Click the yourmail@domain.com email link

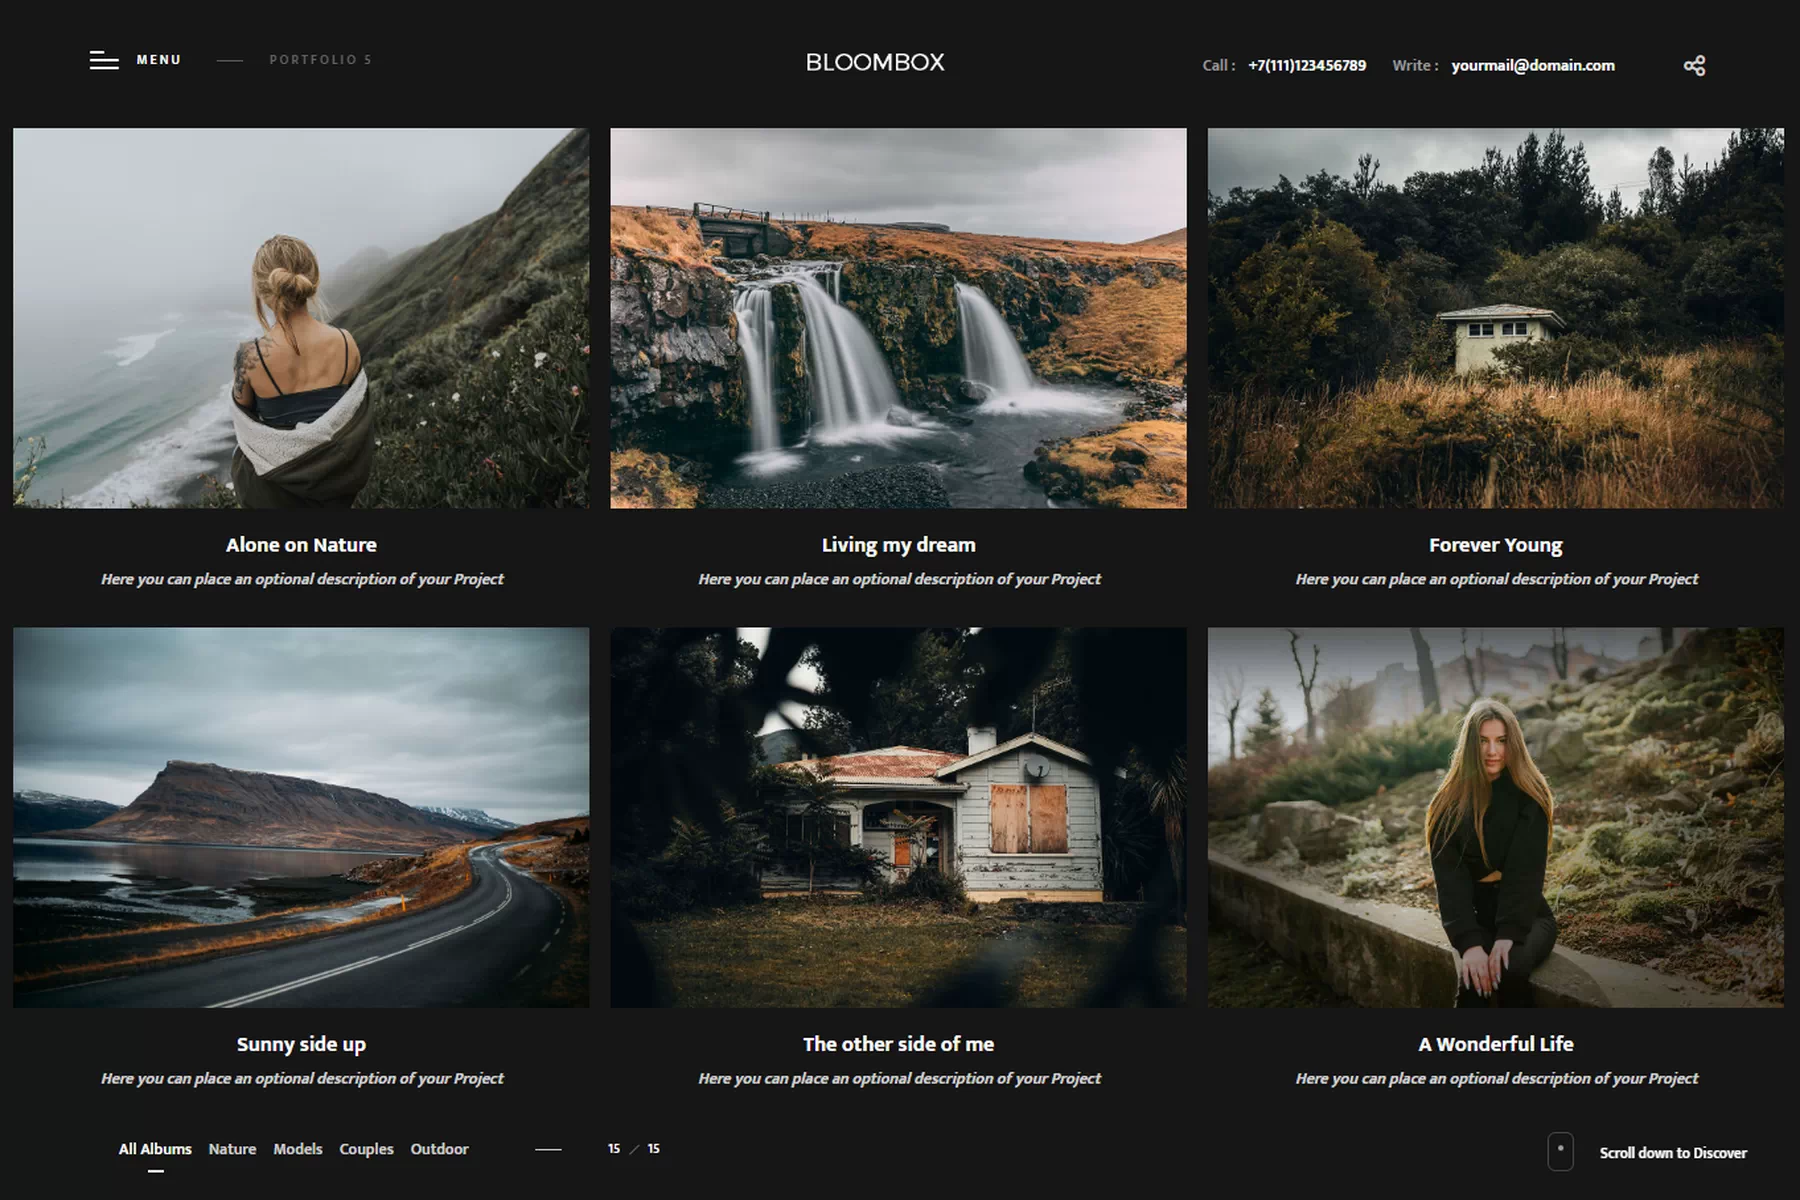[x=1532, y=66]
